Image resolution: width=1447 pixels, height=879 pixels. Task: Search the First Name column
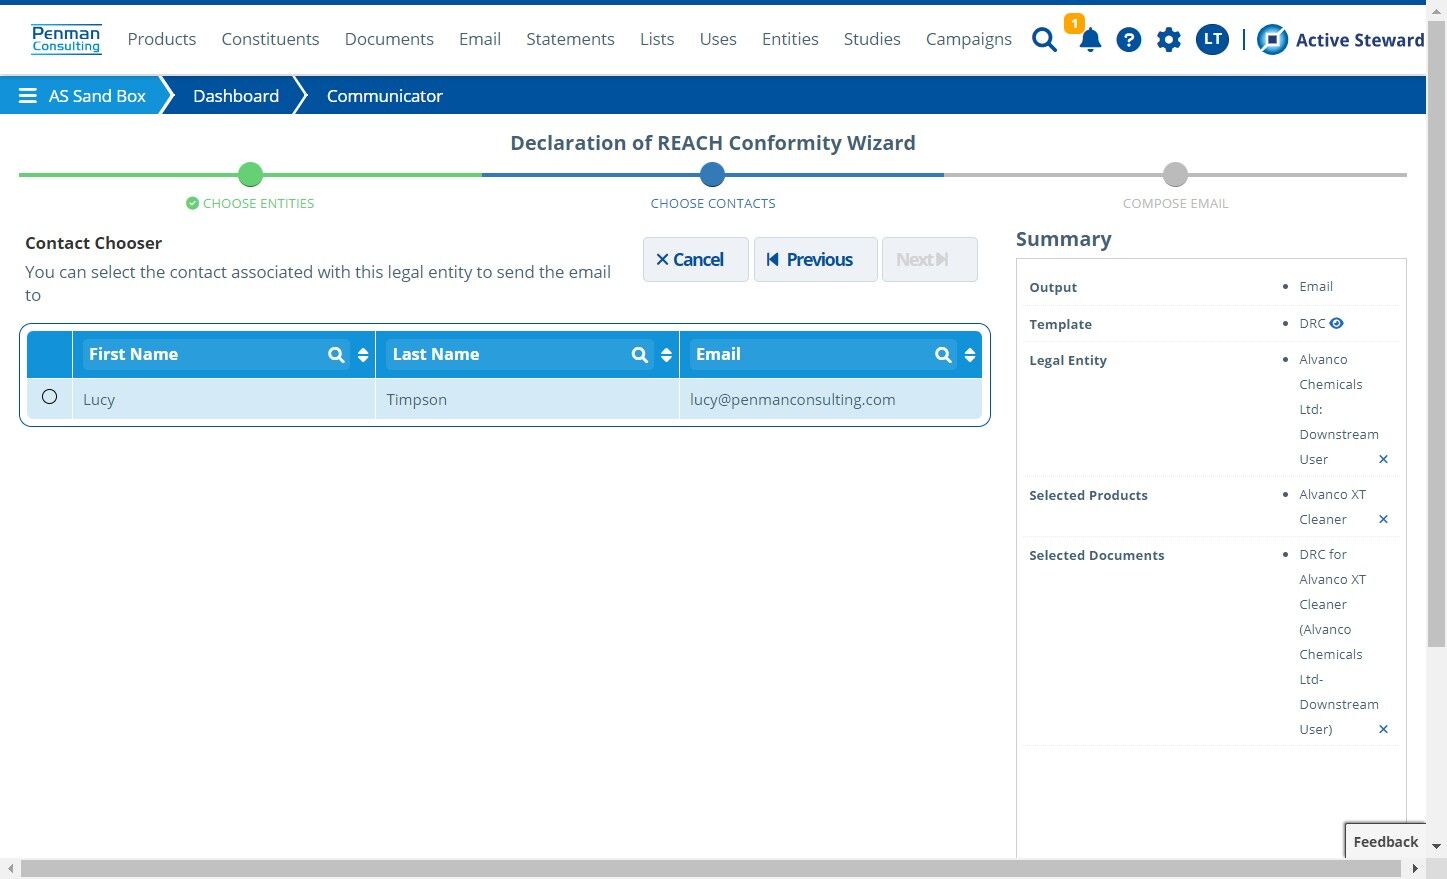pos(336,355)
